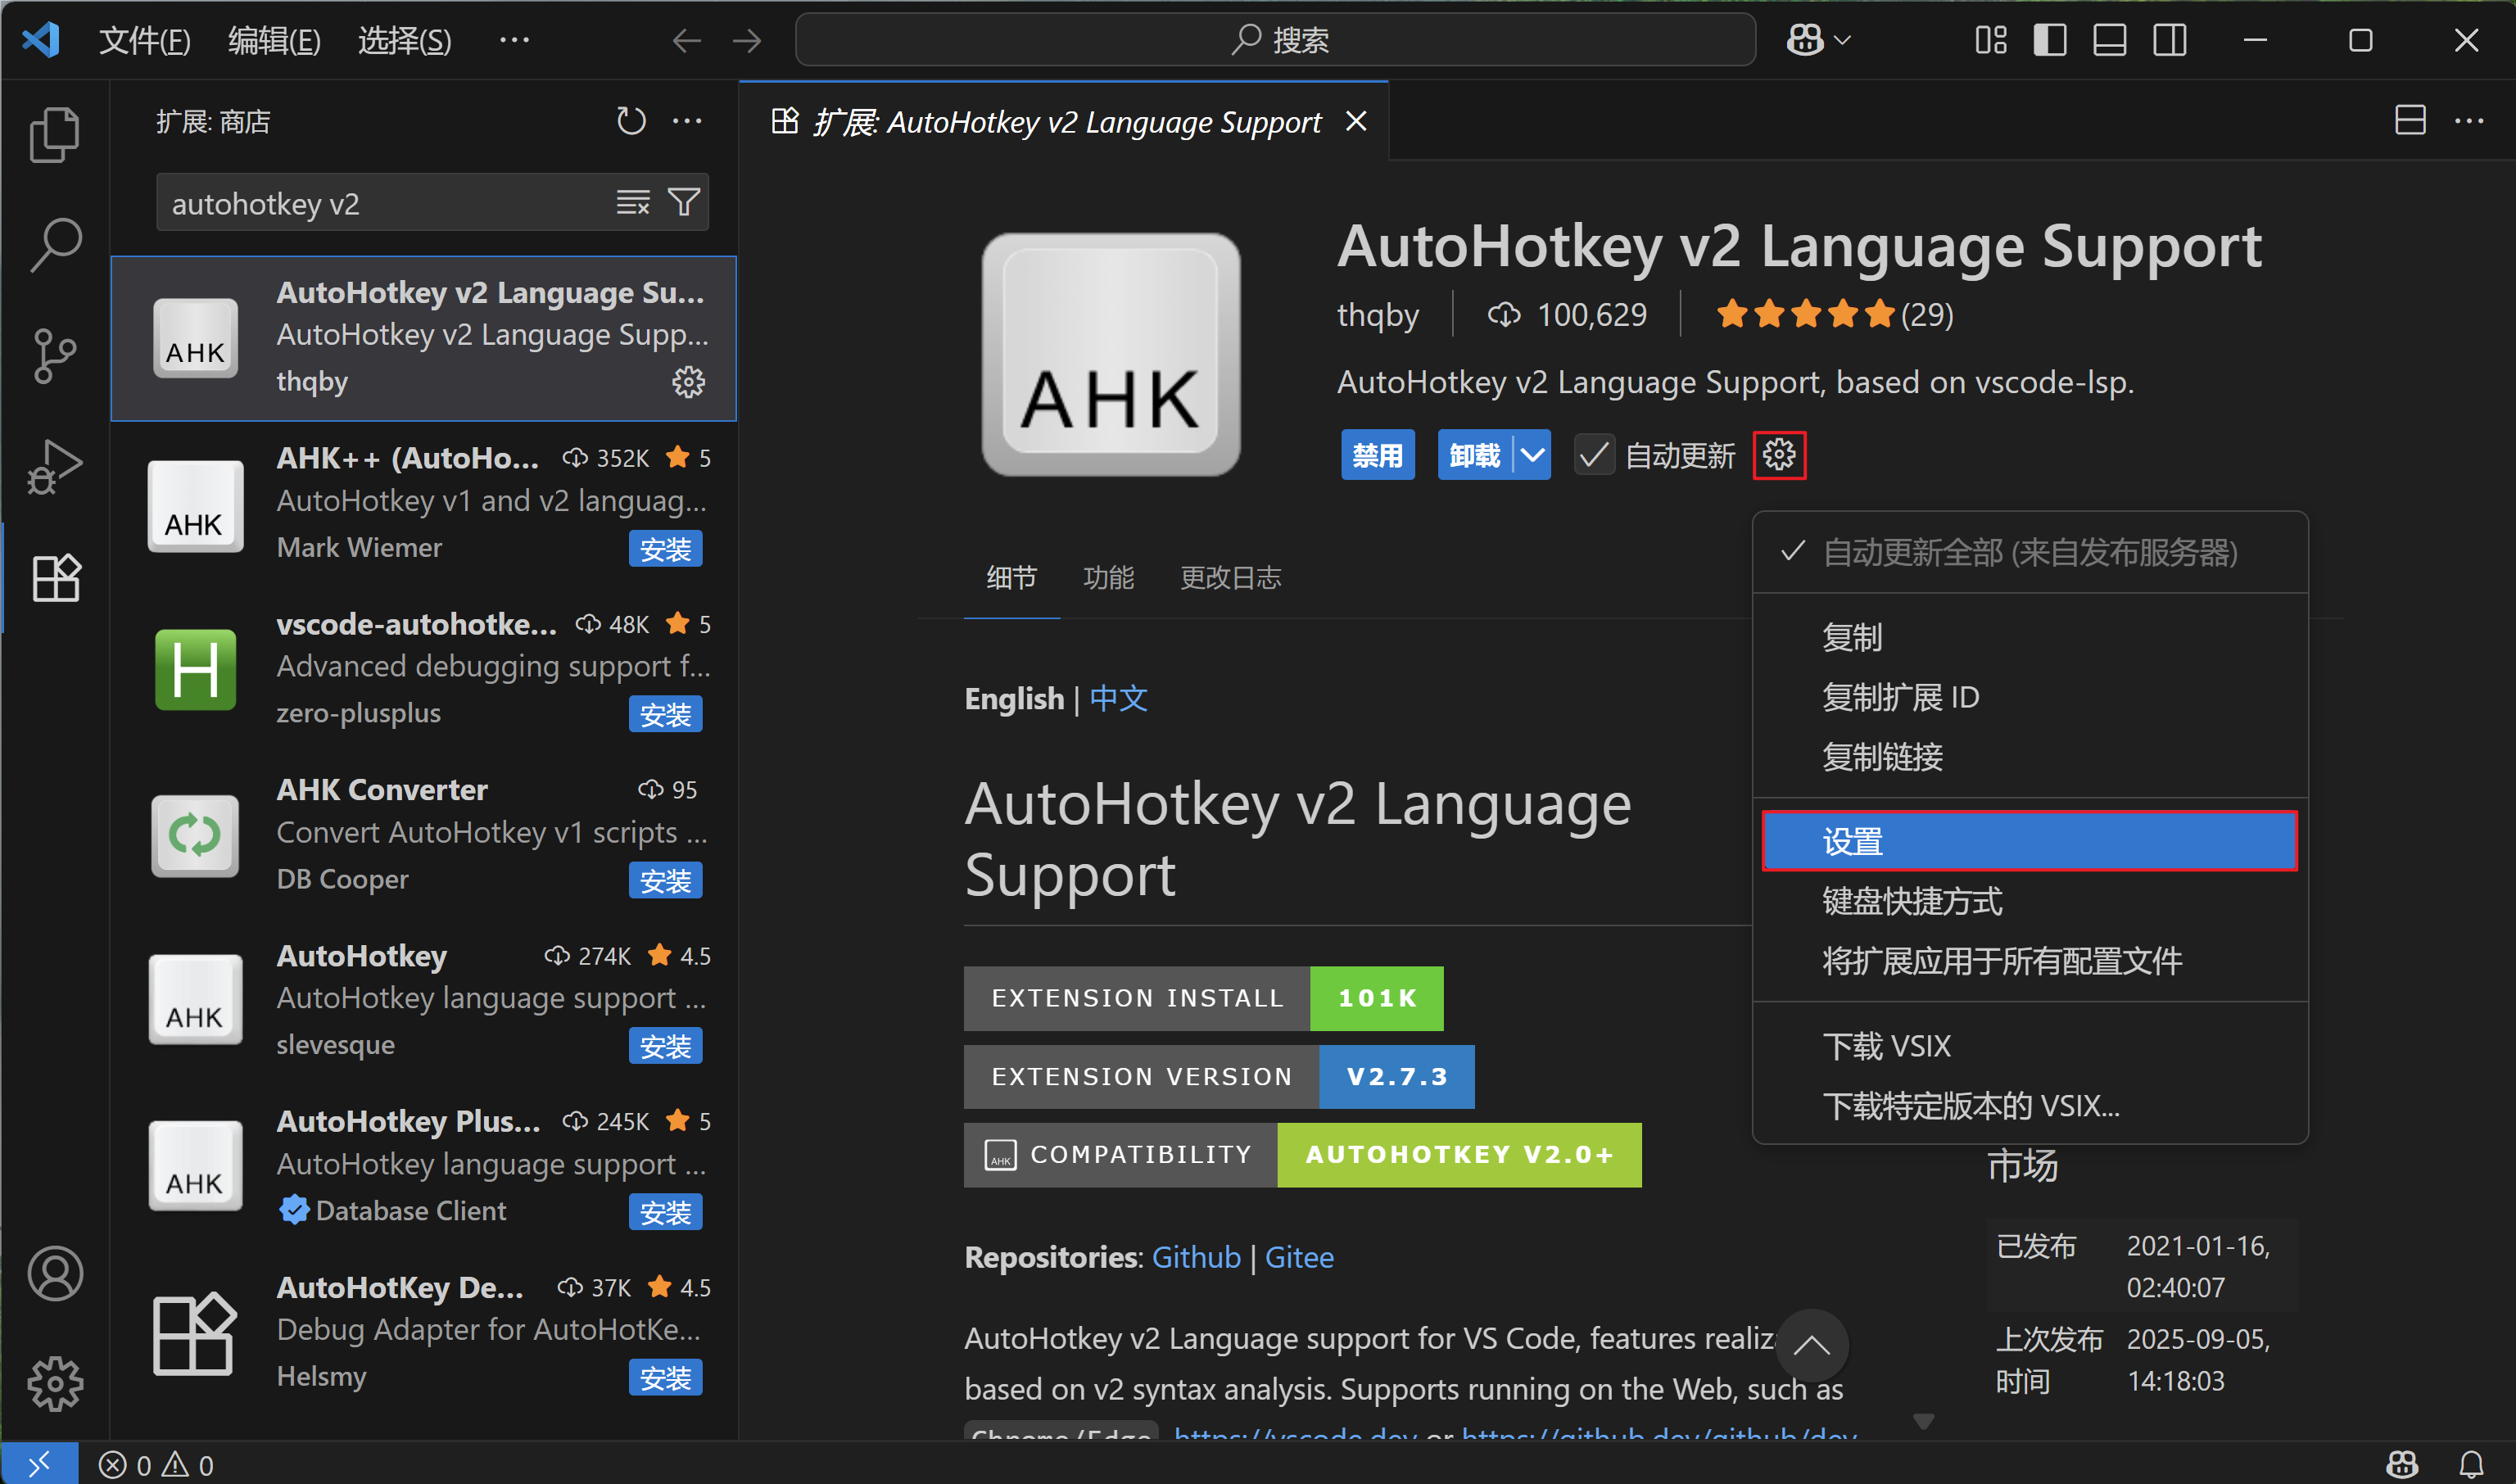Choose 下载 VSIX from the menu
Image resolution: width=2516 pixels, height=1484 pixels.
coord(2029,1046)
